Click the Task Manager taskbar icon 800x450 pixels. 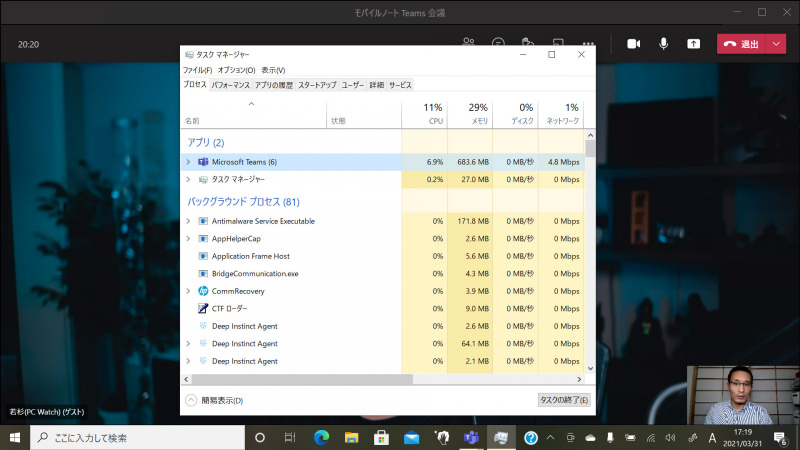(501, 438)
